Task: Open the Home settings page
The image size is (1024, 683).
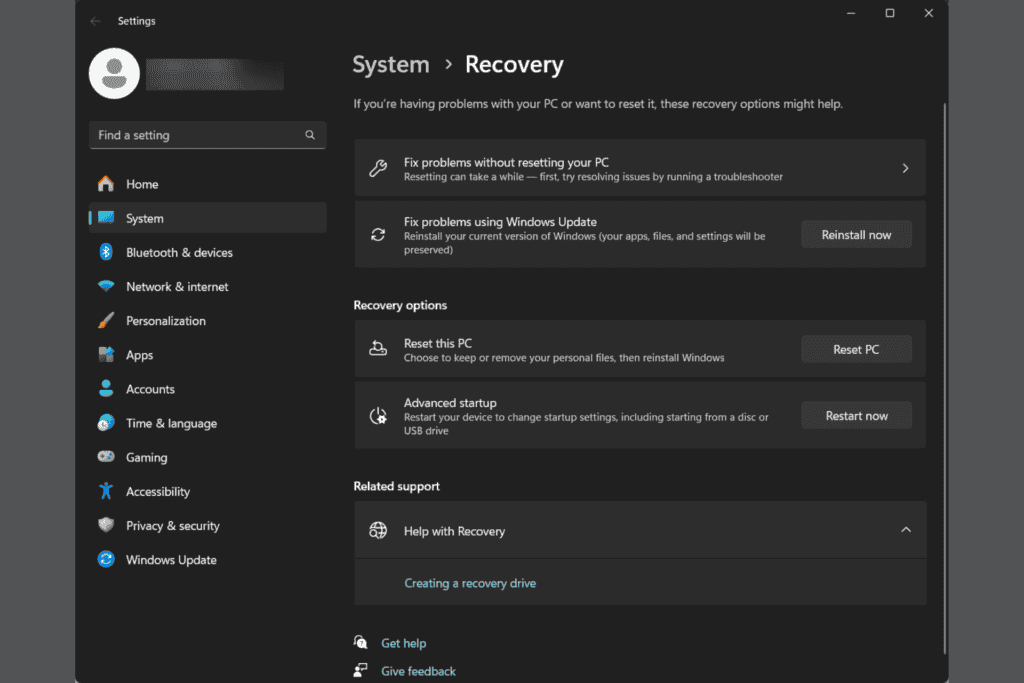Action: tap(208, 184)
